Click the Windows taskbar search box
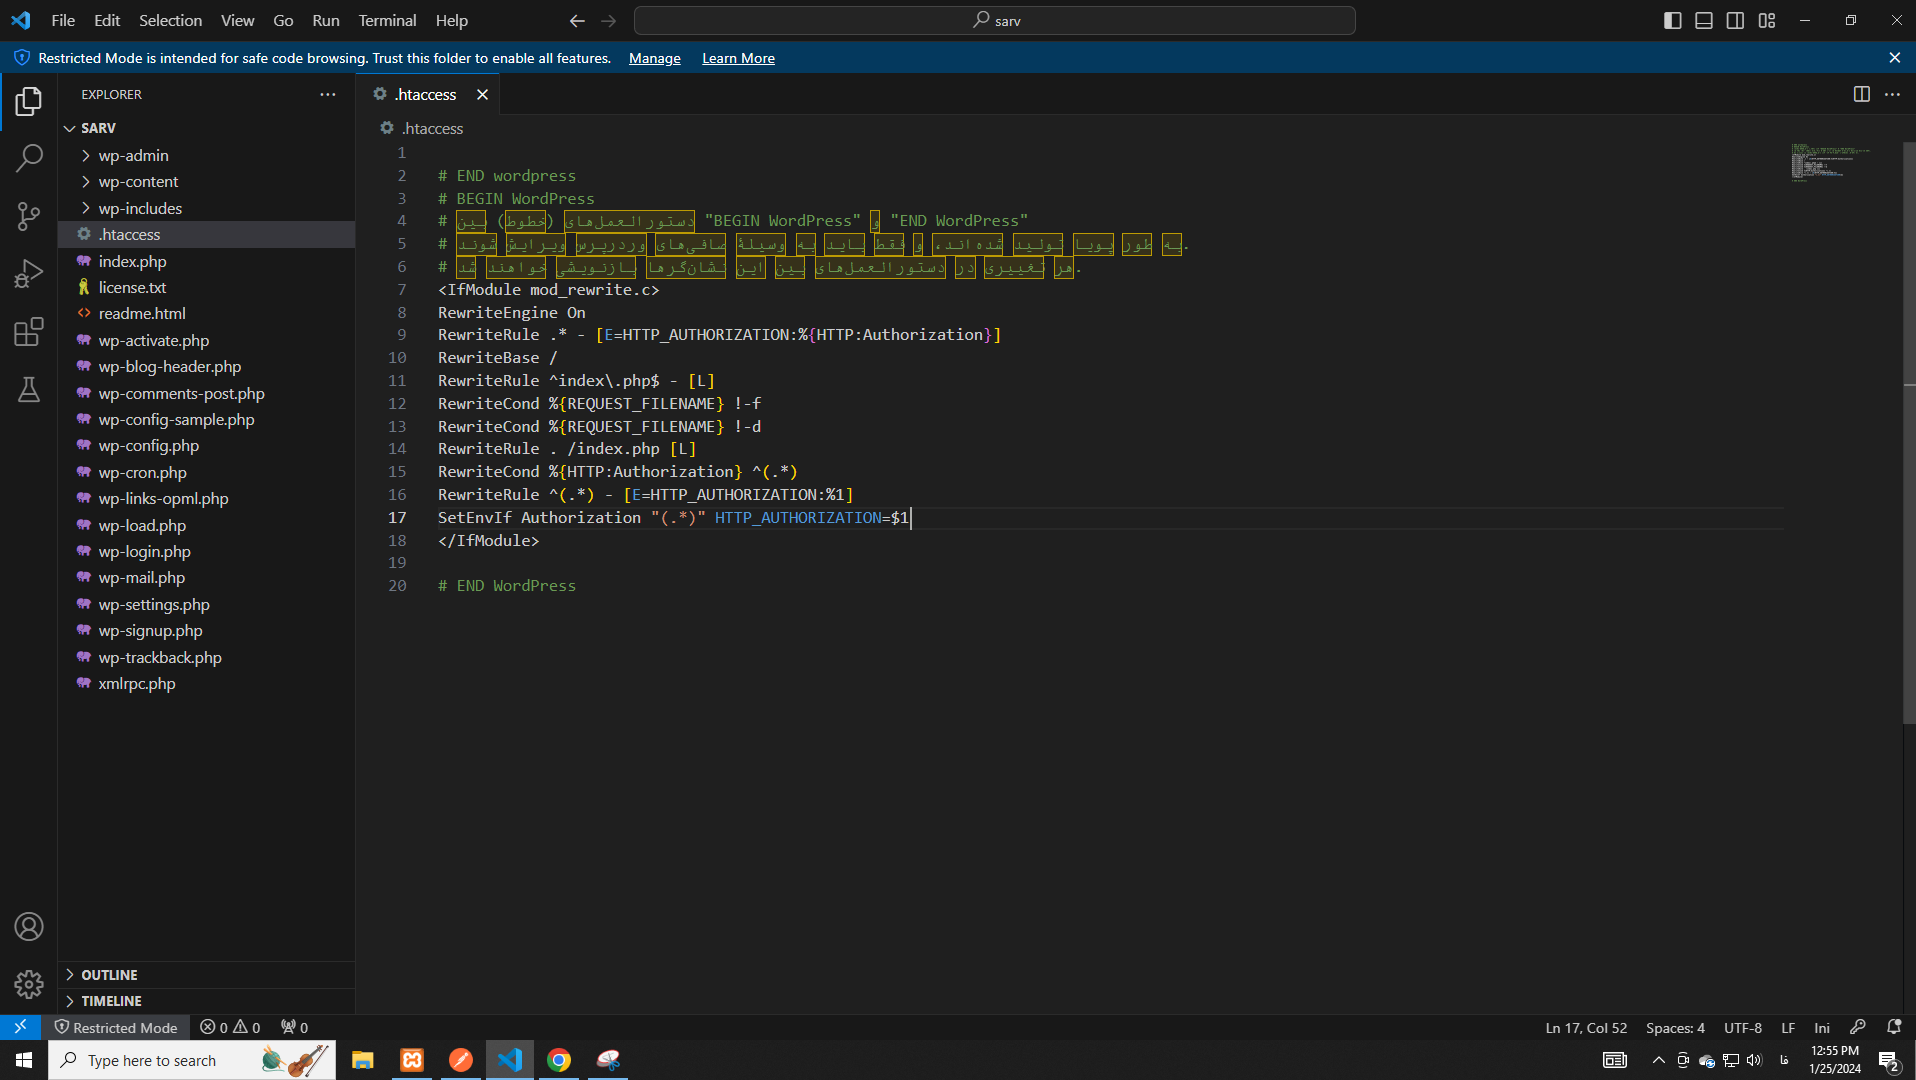The image size is (1916, 1080). pyautogui.click(x=192, y=1060)
